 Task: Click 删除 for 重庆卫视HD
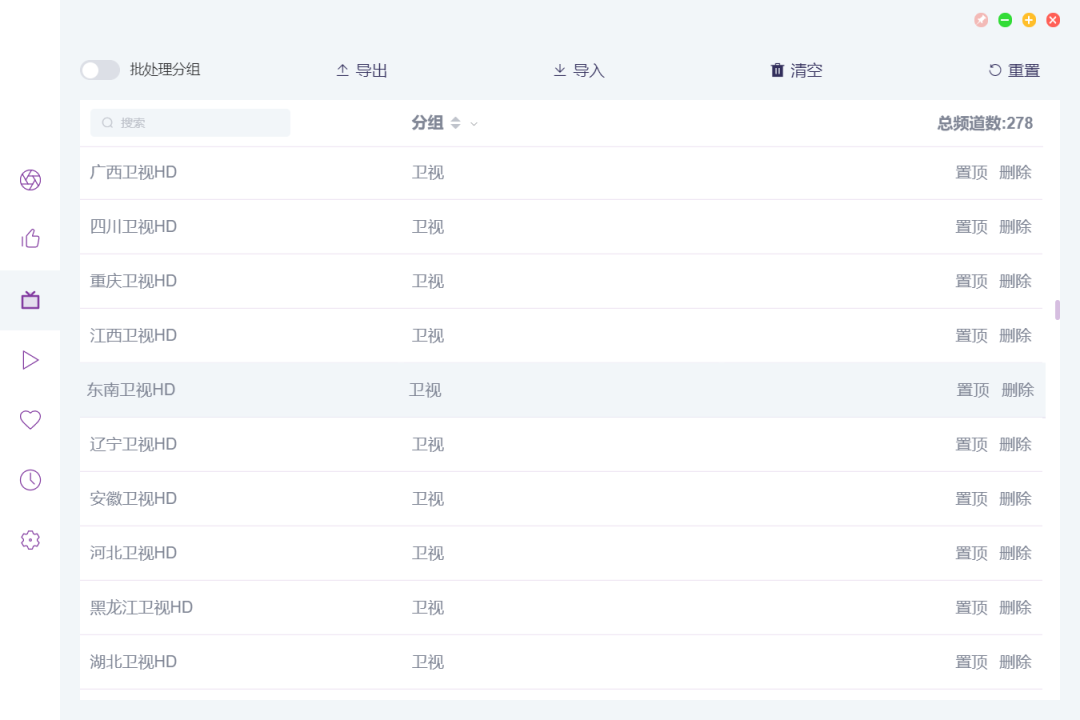pos(1015,281)
